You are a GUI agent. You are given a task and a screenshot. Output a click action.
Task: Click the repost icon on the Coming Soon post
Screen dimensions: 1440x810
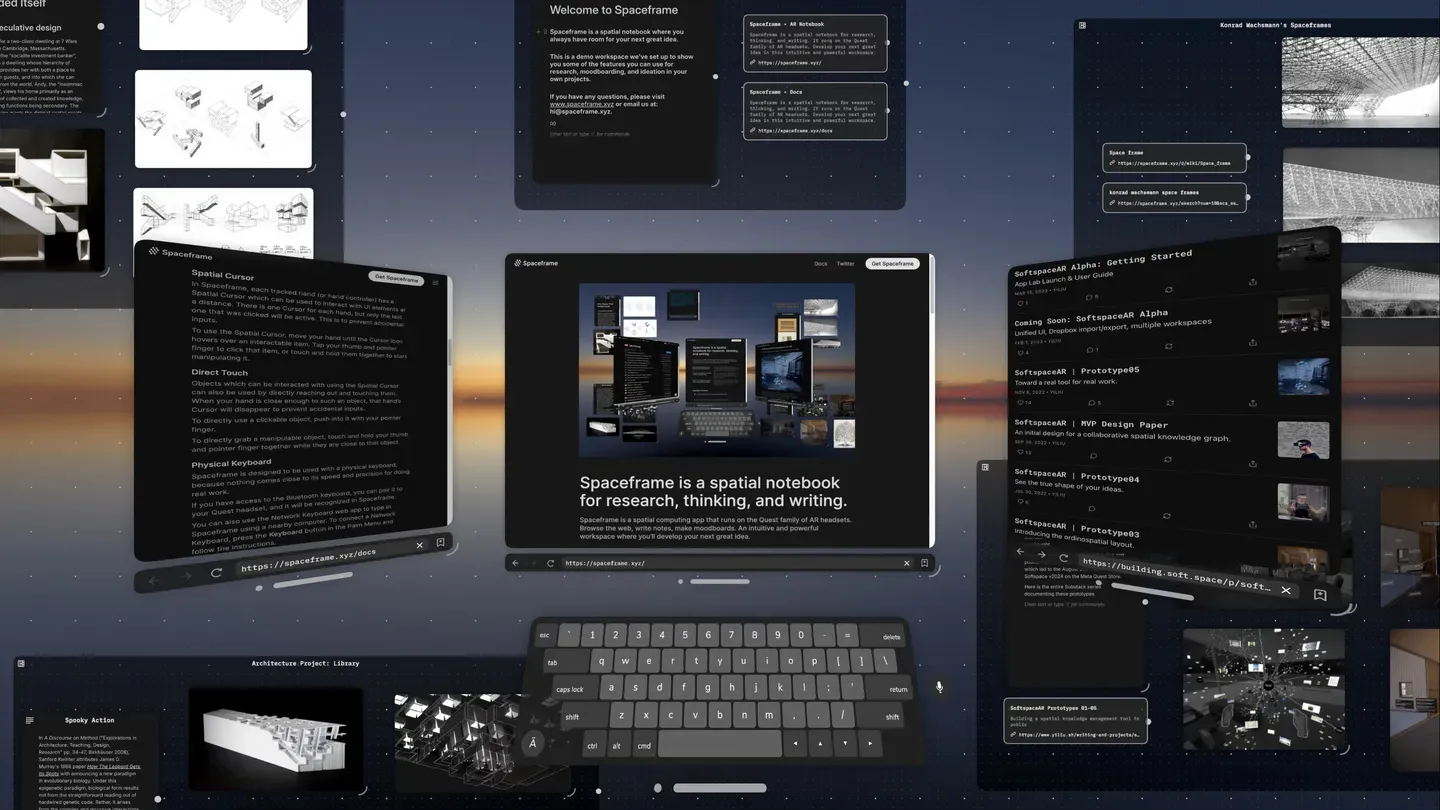1168,346
